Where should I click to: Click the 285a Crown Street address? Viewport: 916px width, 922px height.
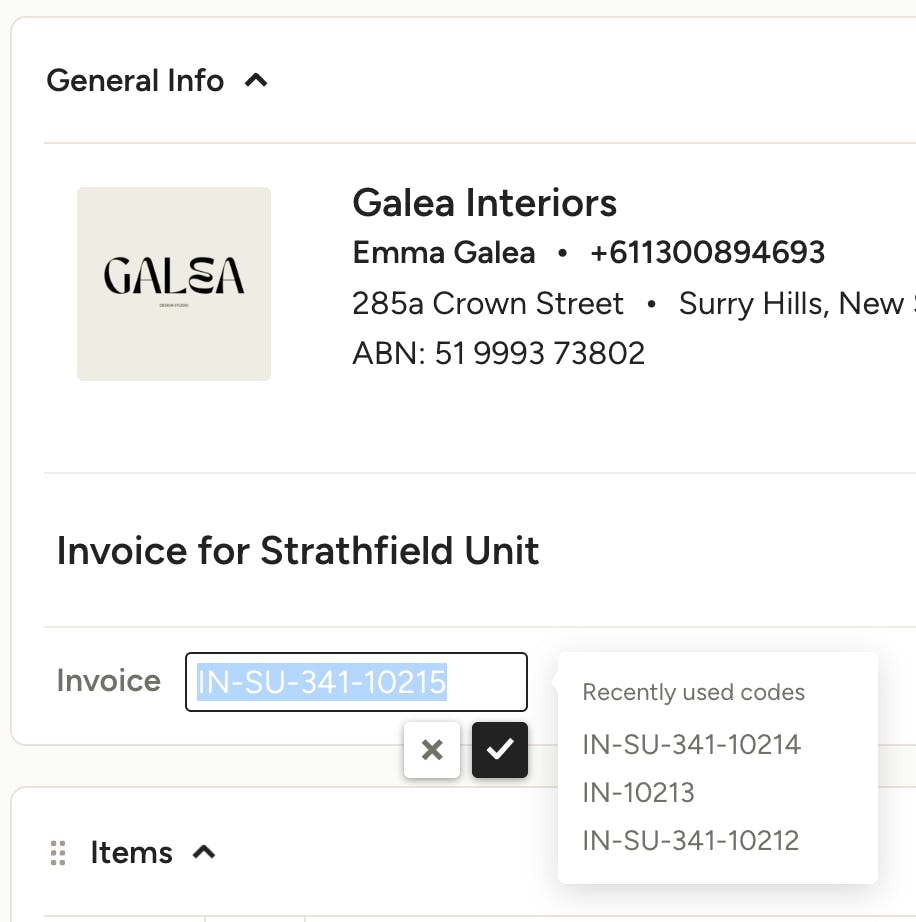point(487,303)
